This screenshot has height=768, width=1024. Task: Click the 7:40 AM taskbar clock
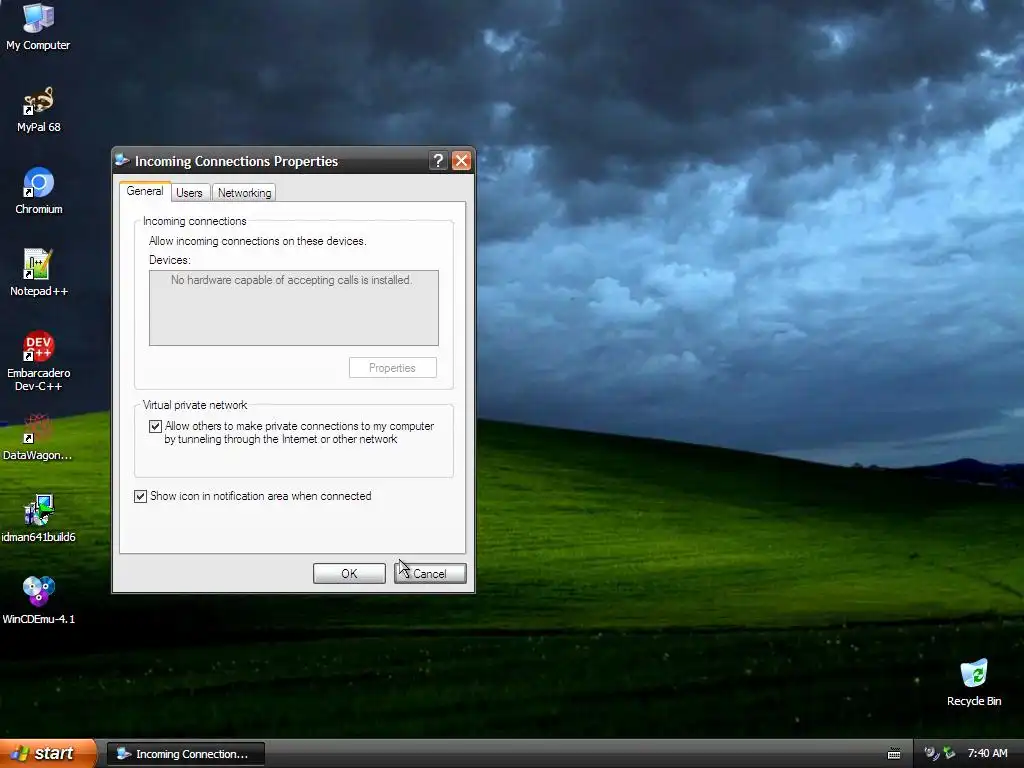(x=987, y=753)
